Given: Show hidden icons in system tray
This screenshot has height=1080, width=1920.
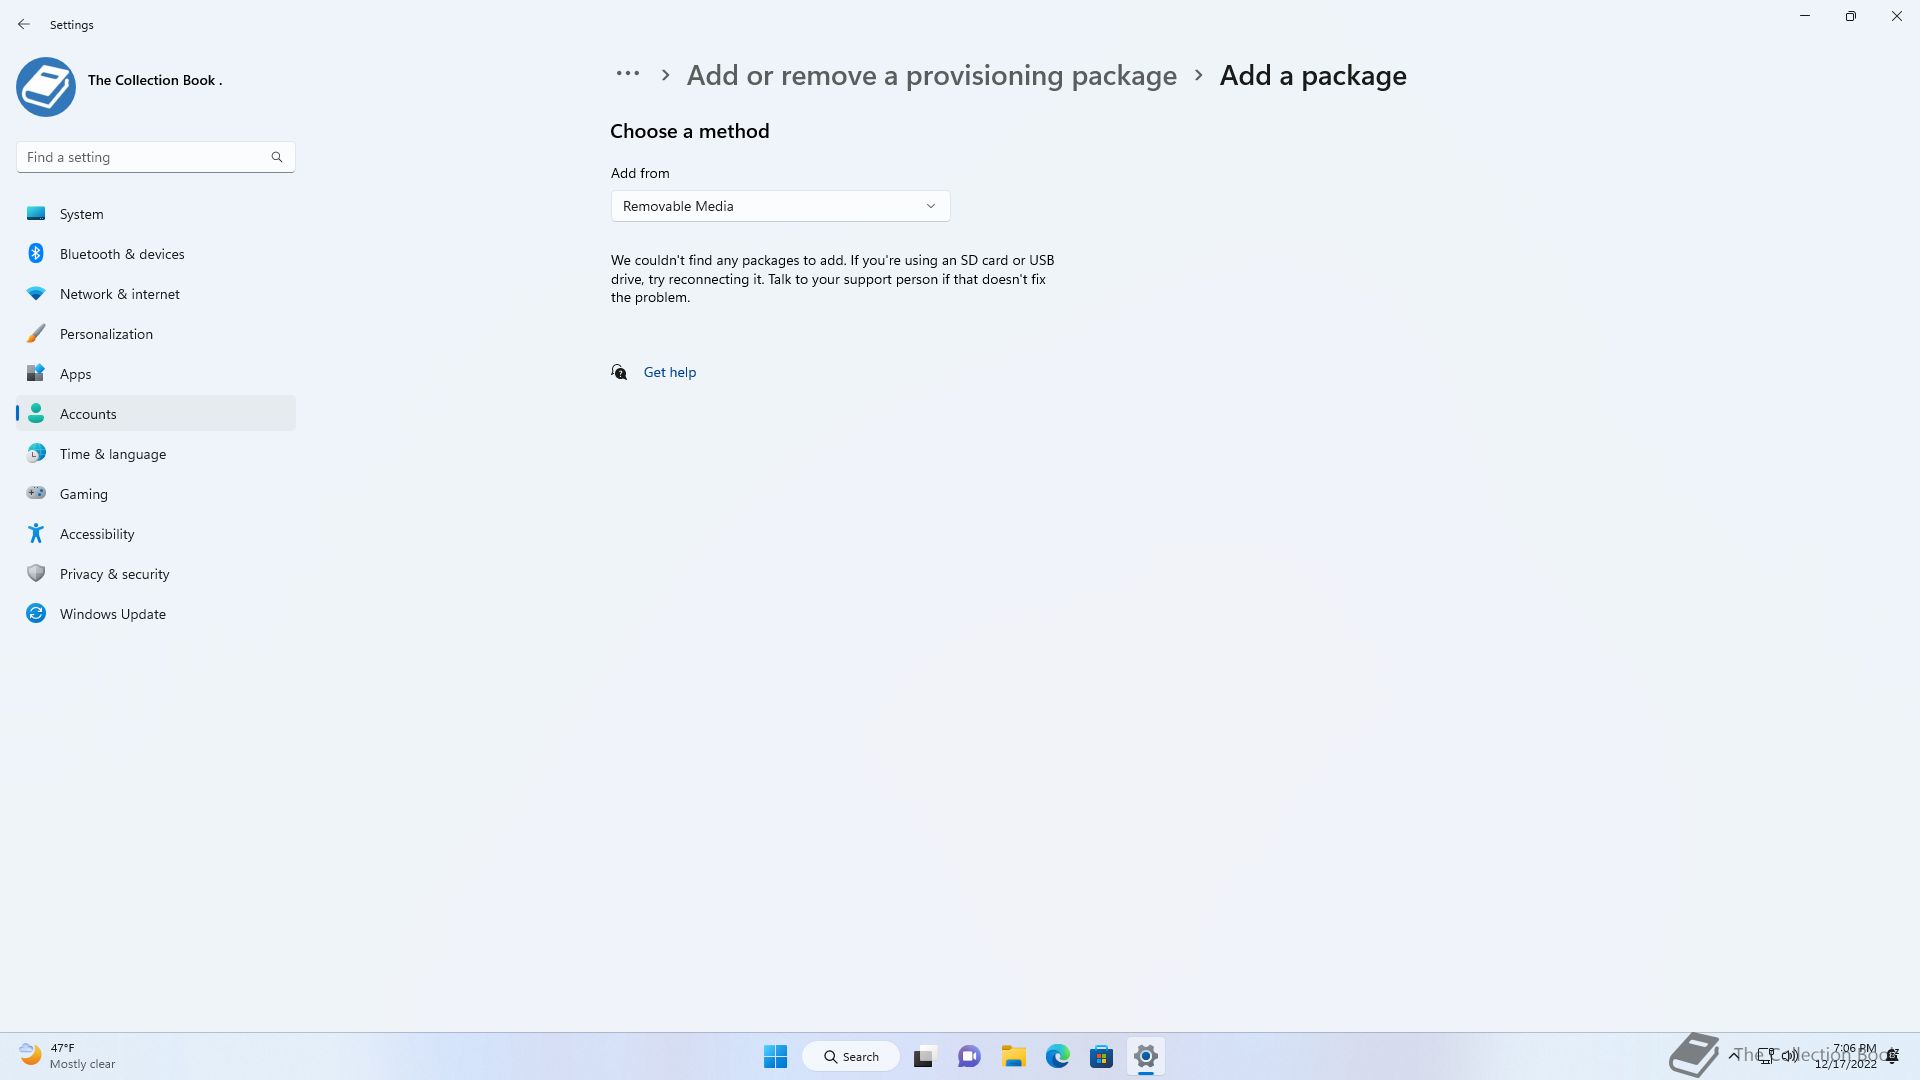Looking at the screenshot, I should [1733, 1056].
